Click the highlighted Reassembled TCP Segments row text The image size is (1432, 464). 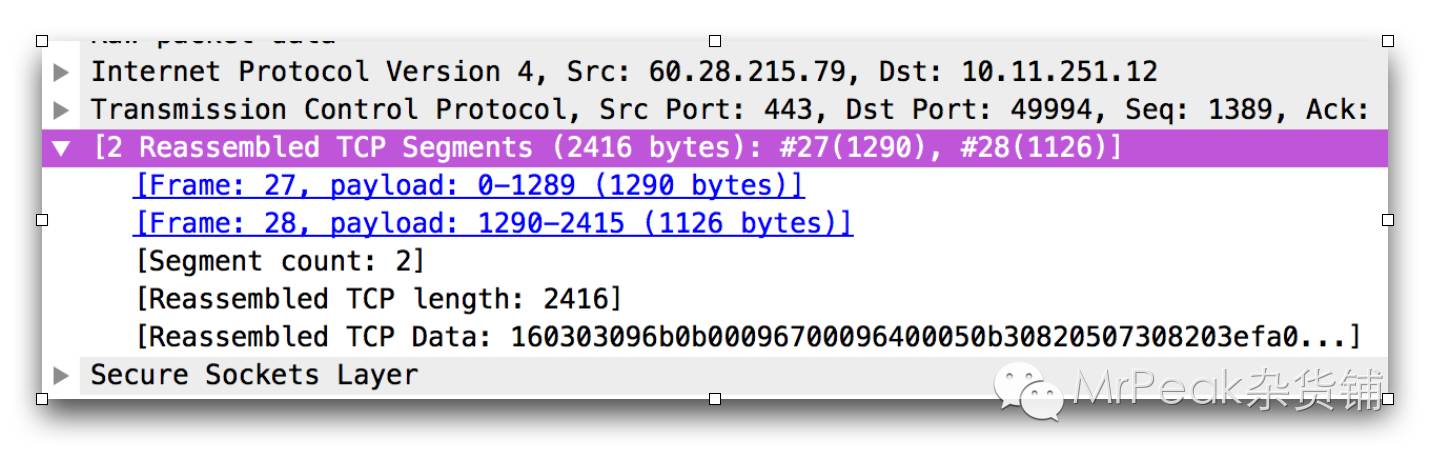607,148
